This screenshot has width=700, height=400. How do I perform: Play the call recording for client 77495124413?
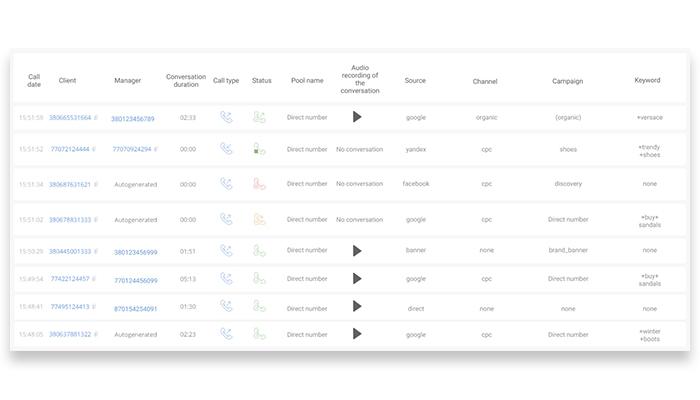click(x=357, y=306)
